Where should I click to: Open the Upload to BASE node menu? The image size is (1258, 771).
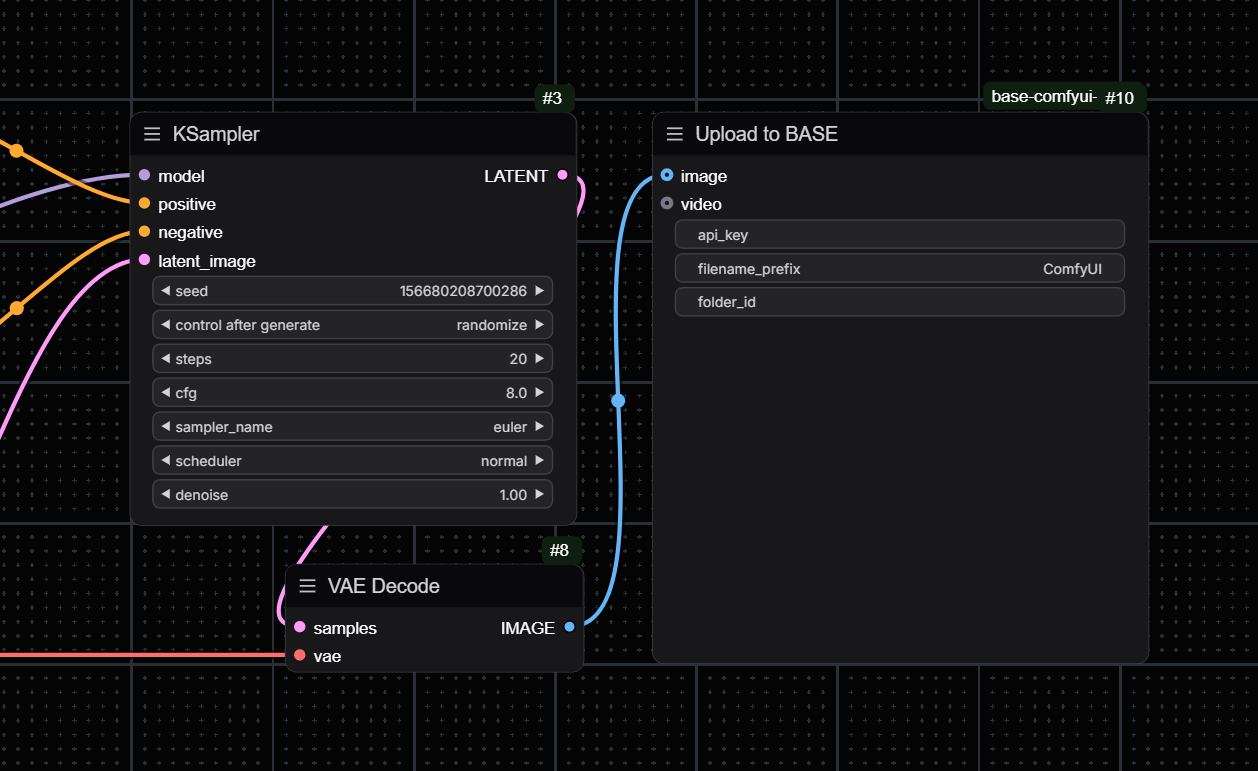674,133
